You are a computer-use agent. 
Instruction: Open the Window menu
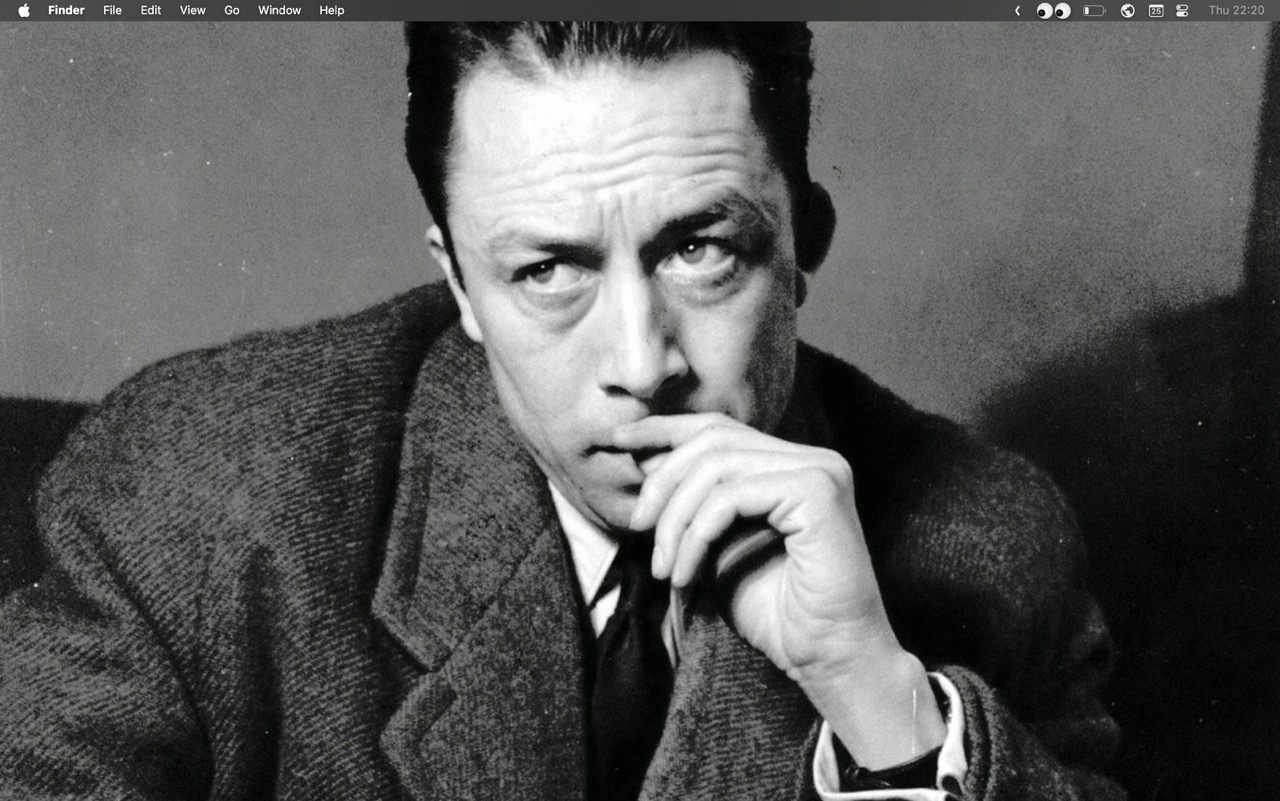coord(279,10)
